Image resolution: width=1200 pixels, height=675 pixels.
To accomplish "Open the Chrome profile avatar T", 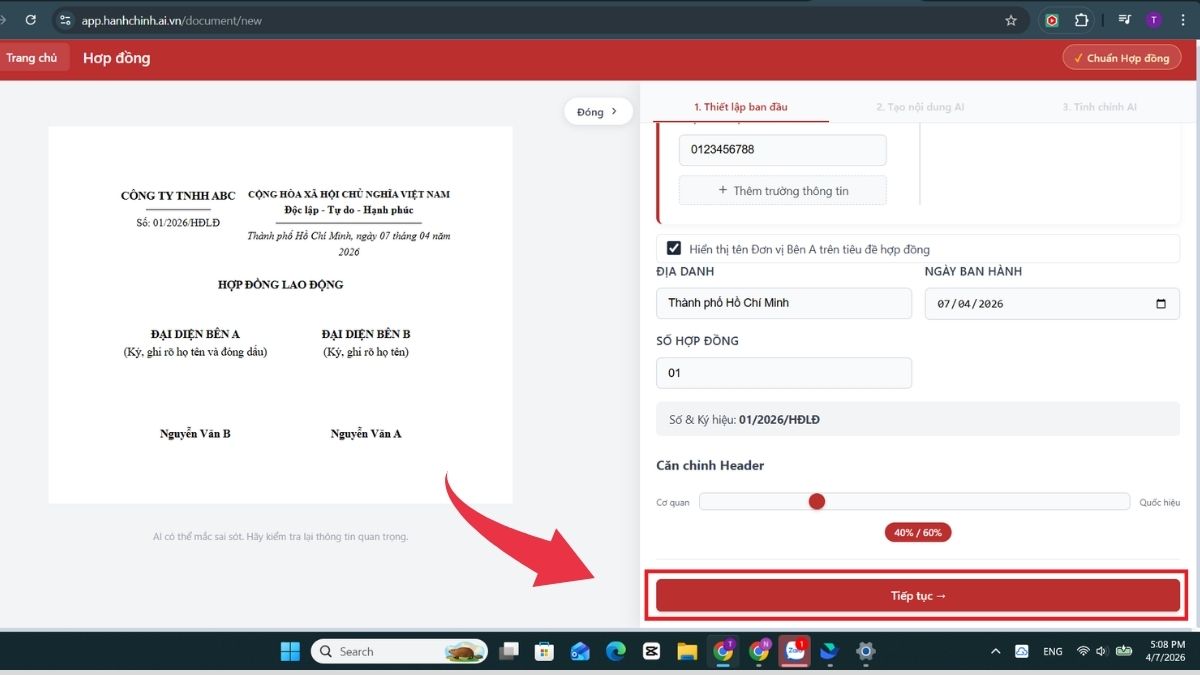I will 1154,20.
